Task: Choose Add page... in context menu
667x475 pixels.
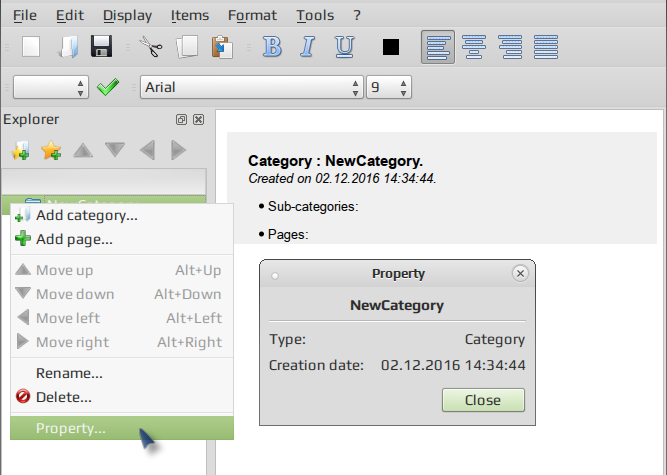Action: pos(122,239)
